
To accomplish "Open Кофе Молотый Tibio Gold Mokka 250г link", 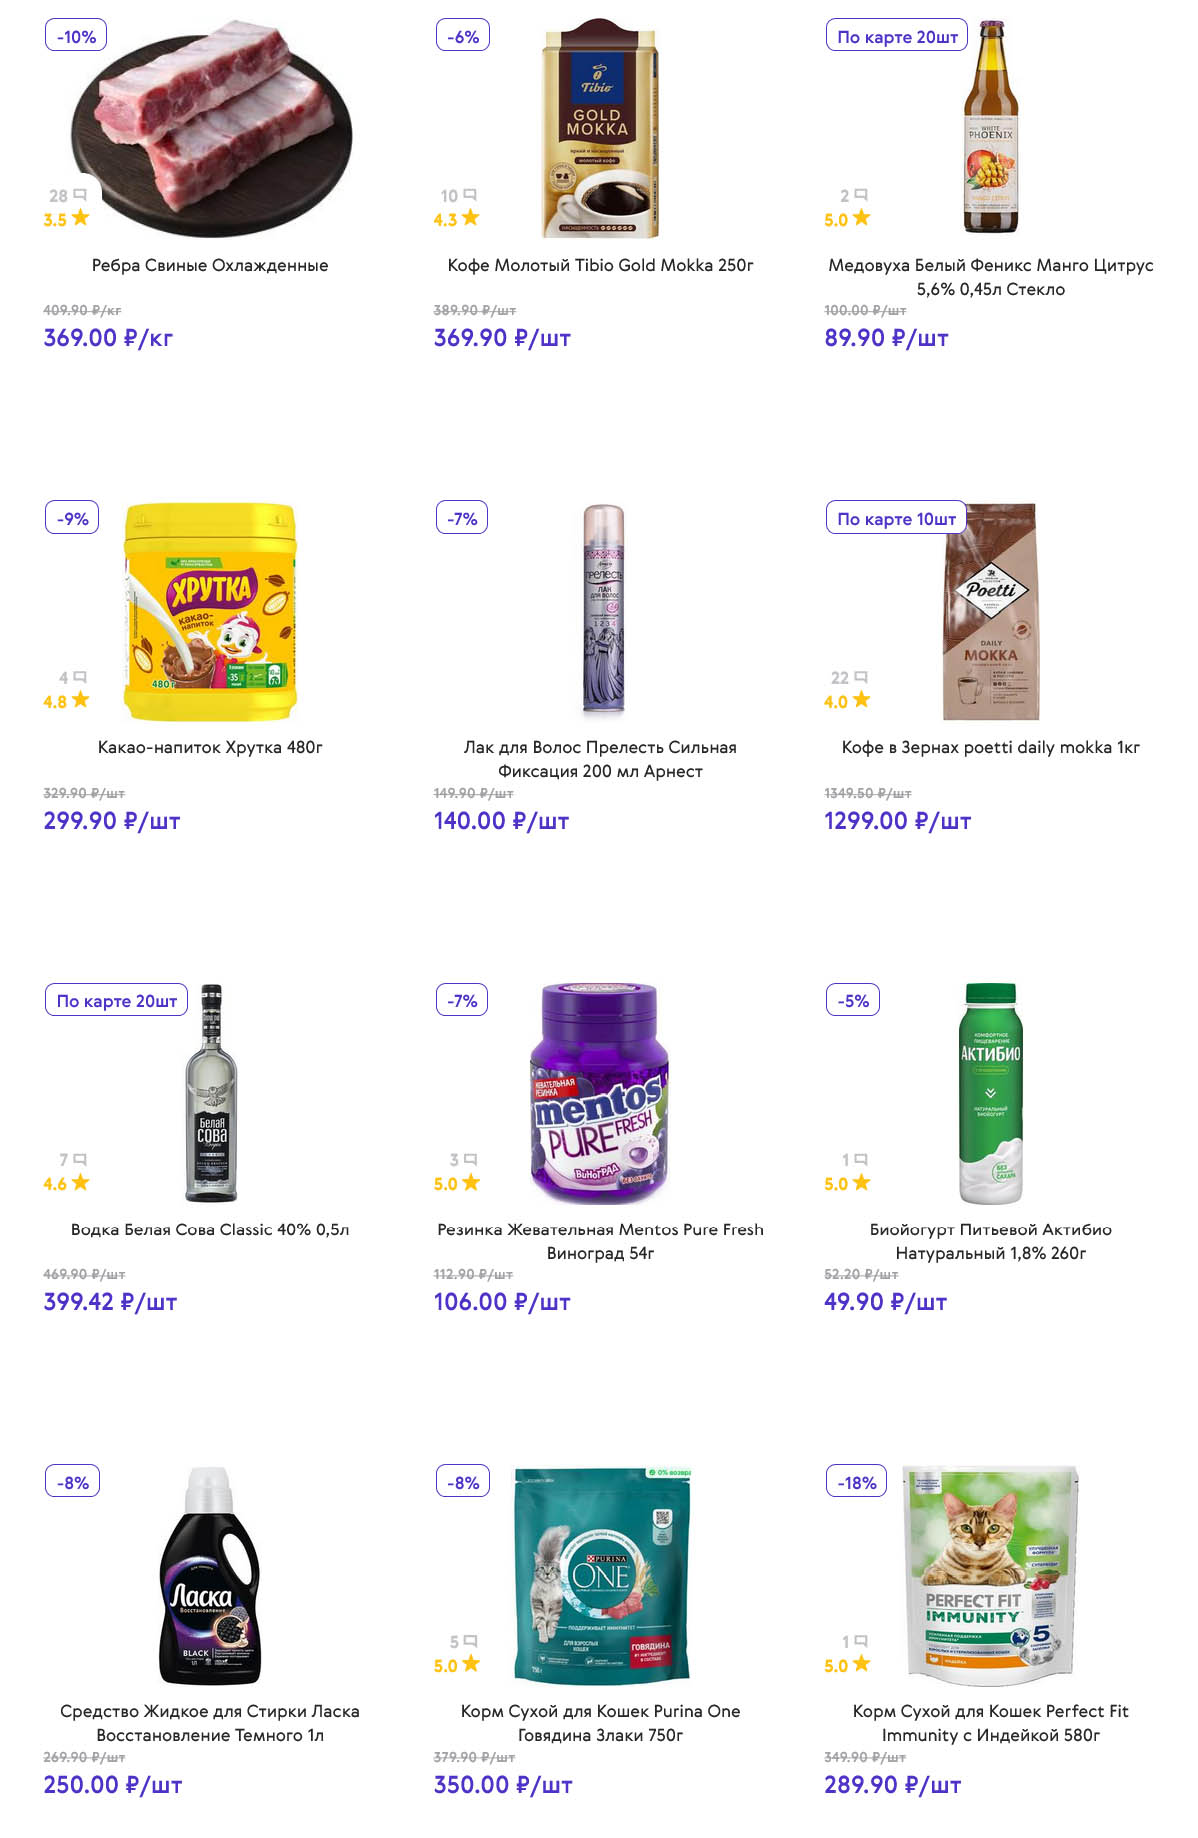I will (600, 265).
